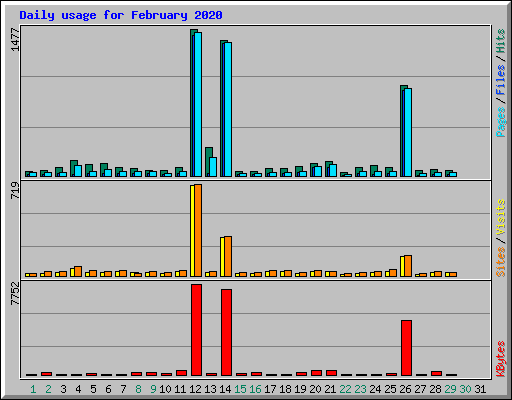Screen dimensions: 512x400
Task: Click the green weekend day 29 label
Action: (x=450, y=389)
